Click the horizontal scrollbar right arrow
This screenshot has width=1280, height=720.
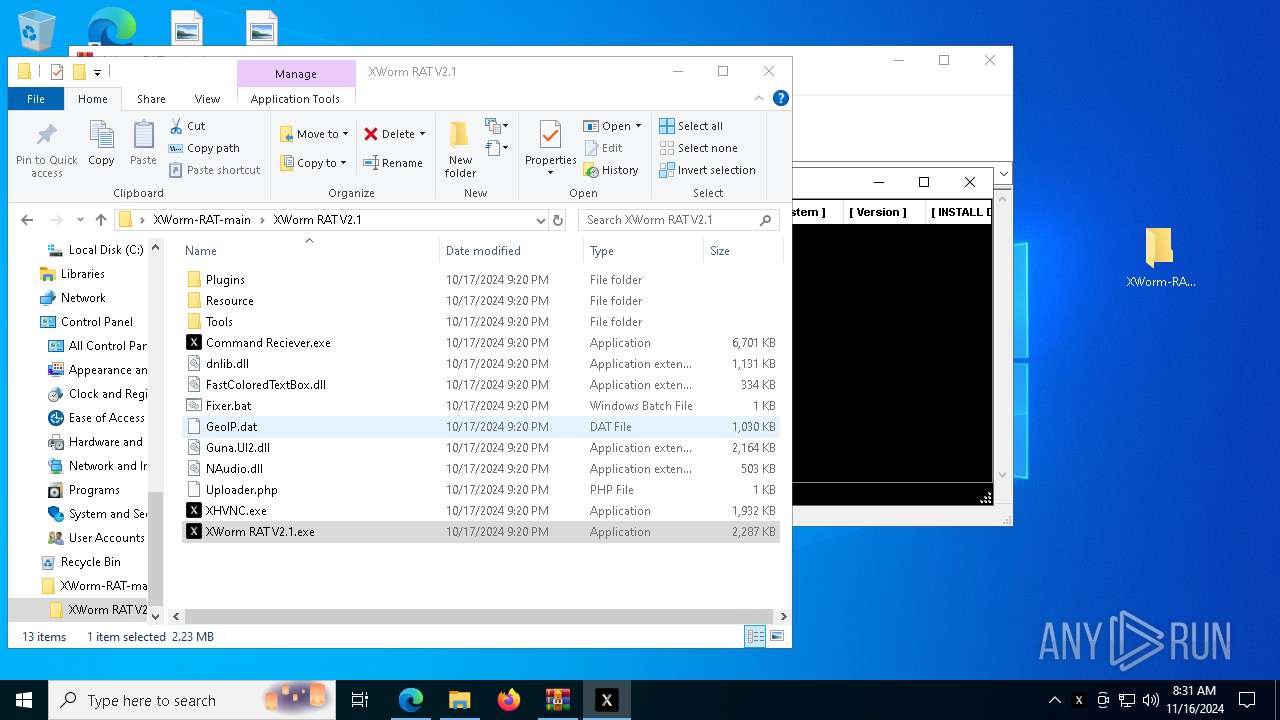[x=783, y=617]
